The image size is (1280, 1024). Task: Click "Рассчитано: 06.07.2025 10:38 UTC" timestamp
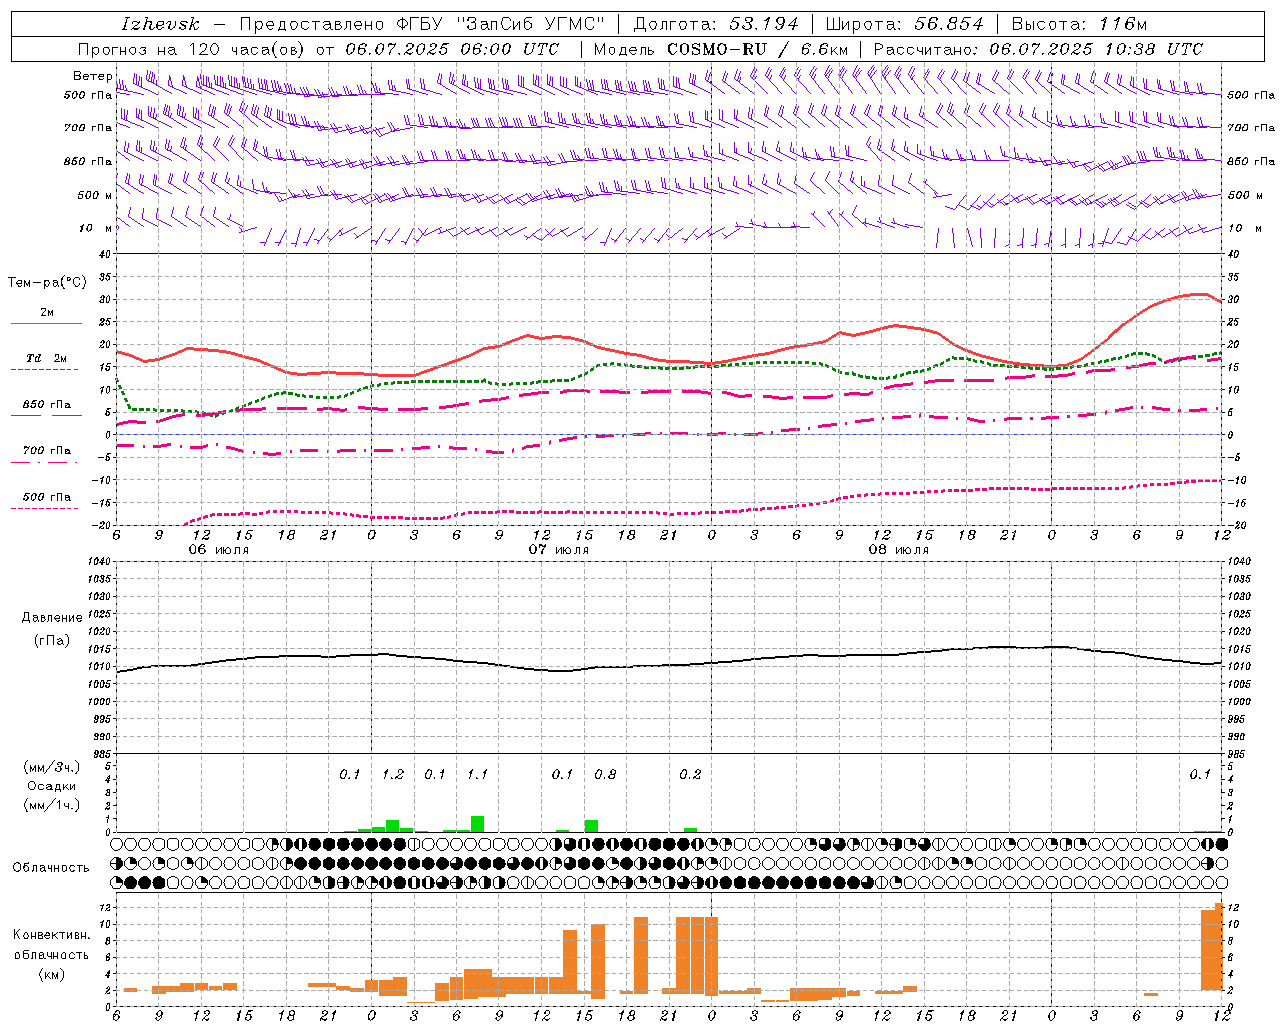point(1038,49)
